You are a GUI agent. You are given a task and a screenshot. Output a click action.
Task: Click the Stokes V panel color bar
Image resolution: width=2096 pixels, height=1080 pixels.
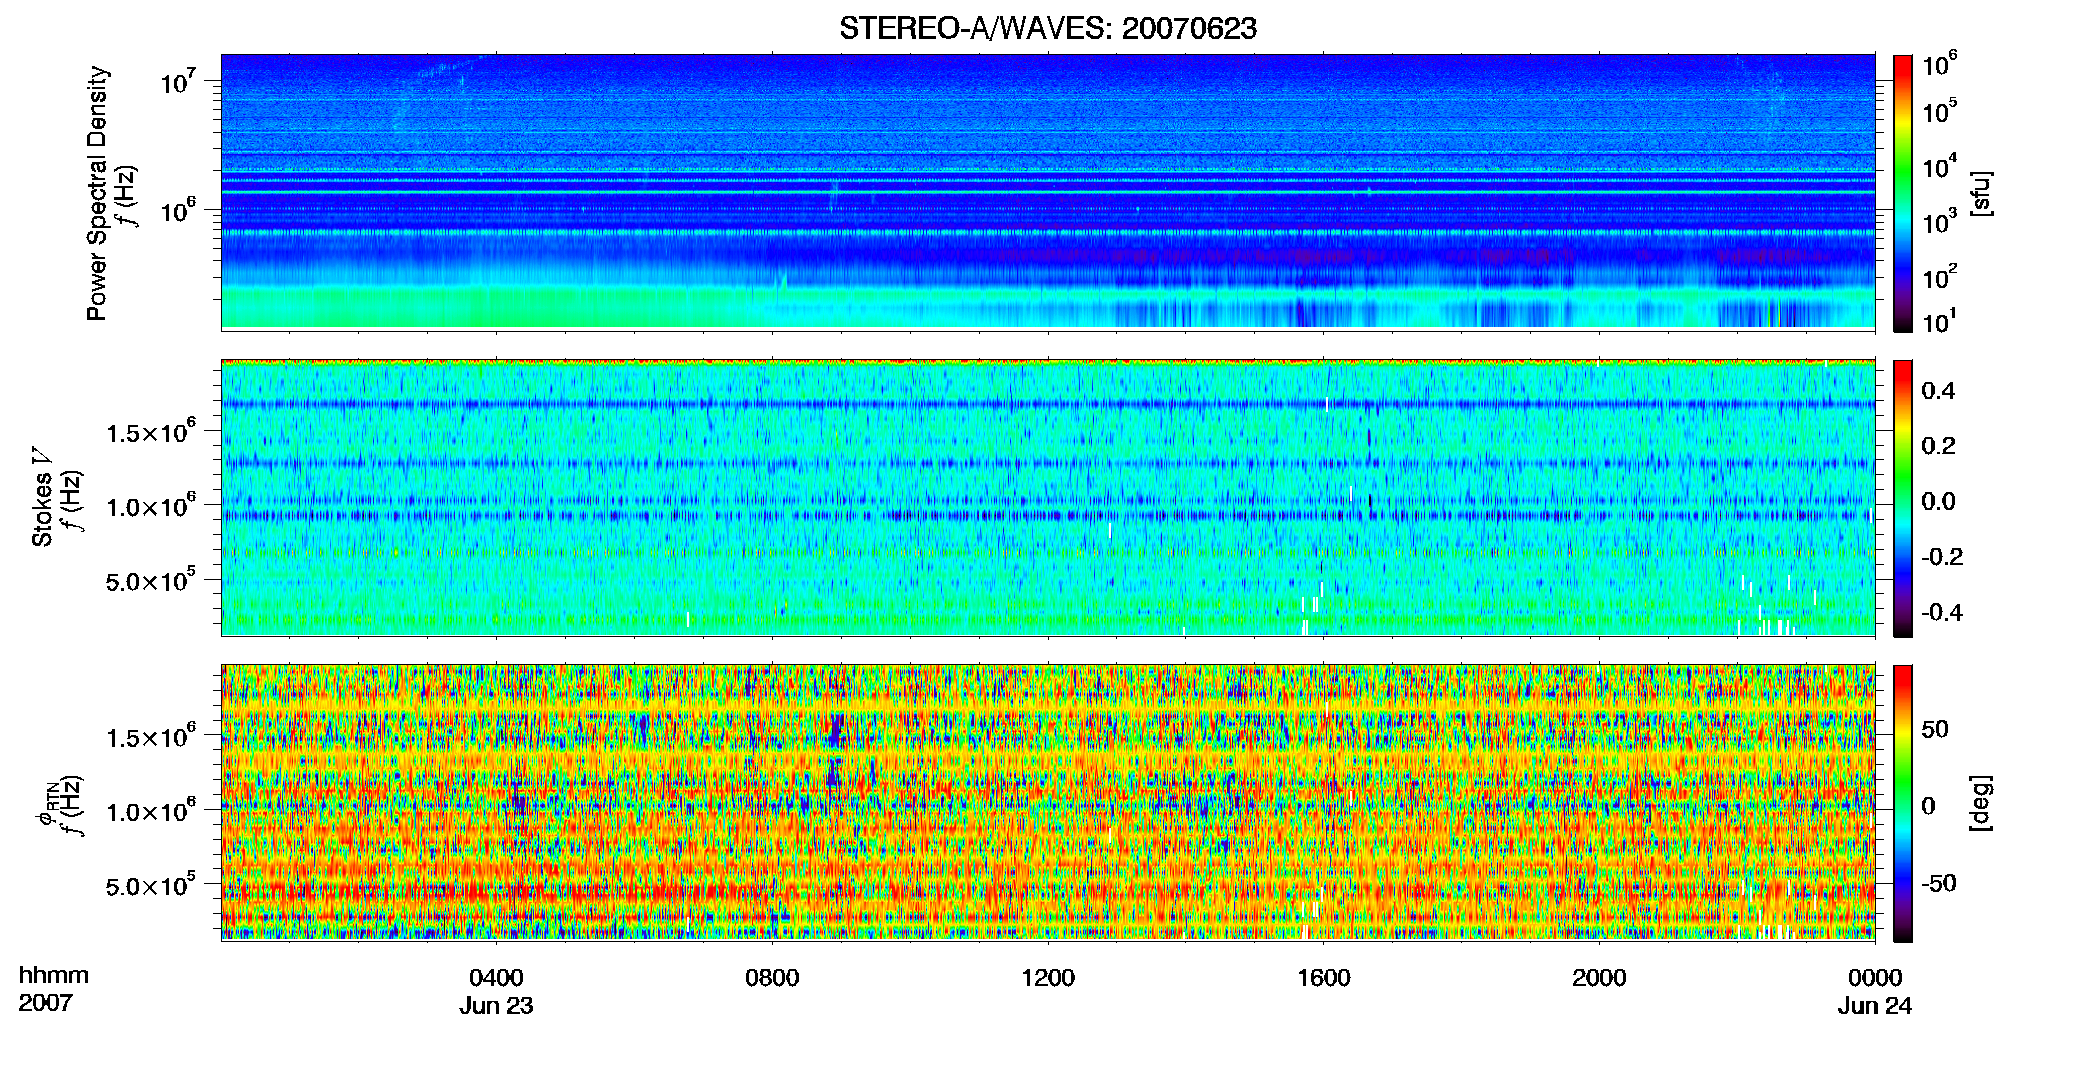coord(1902,498)
